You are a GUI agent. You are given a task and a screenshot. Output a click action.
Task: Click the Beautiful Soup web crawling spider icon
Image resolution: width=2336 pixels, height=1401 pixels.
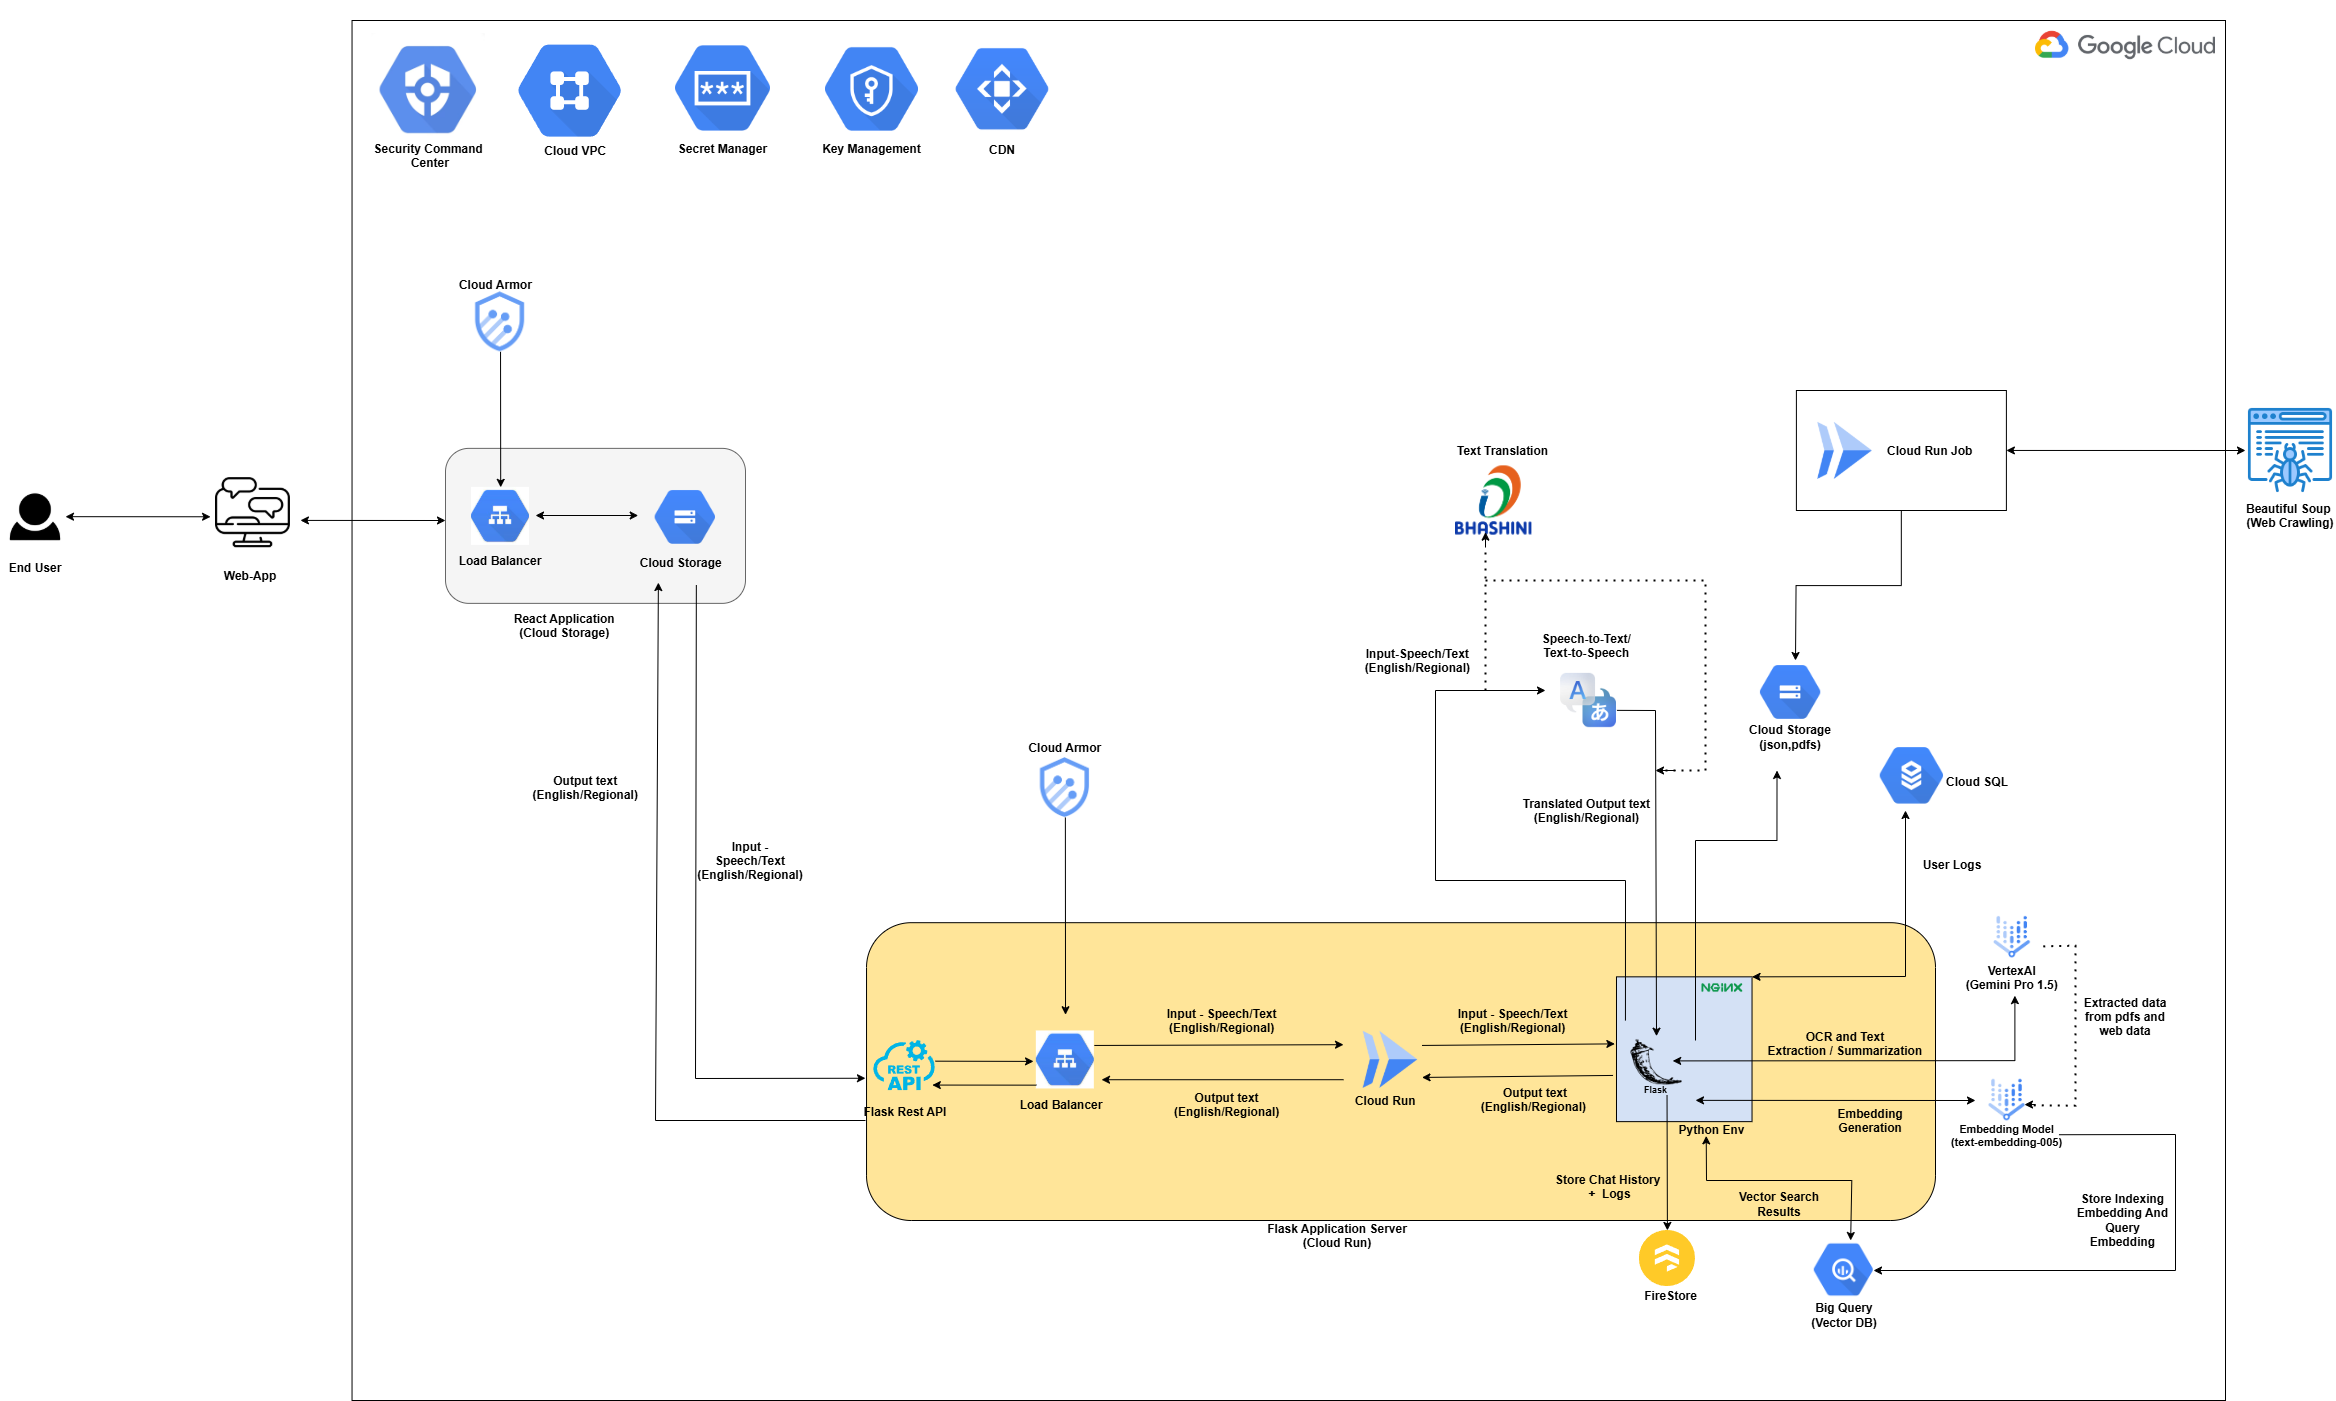pos(2289,450)
